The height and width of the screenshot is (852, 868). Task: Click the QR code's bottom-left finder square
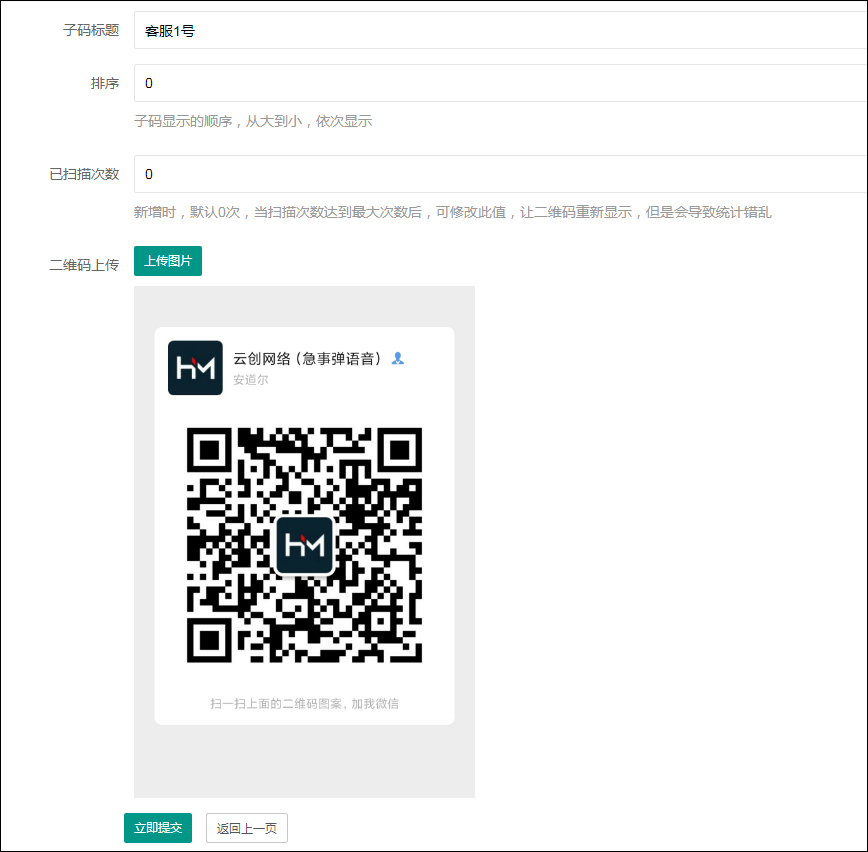tap(209, 640)
